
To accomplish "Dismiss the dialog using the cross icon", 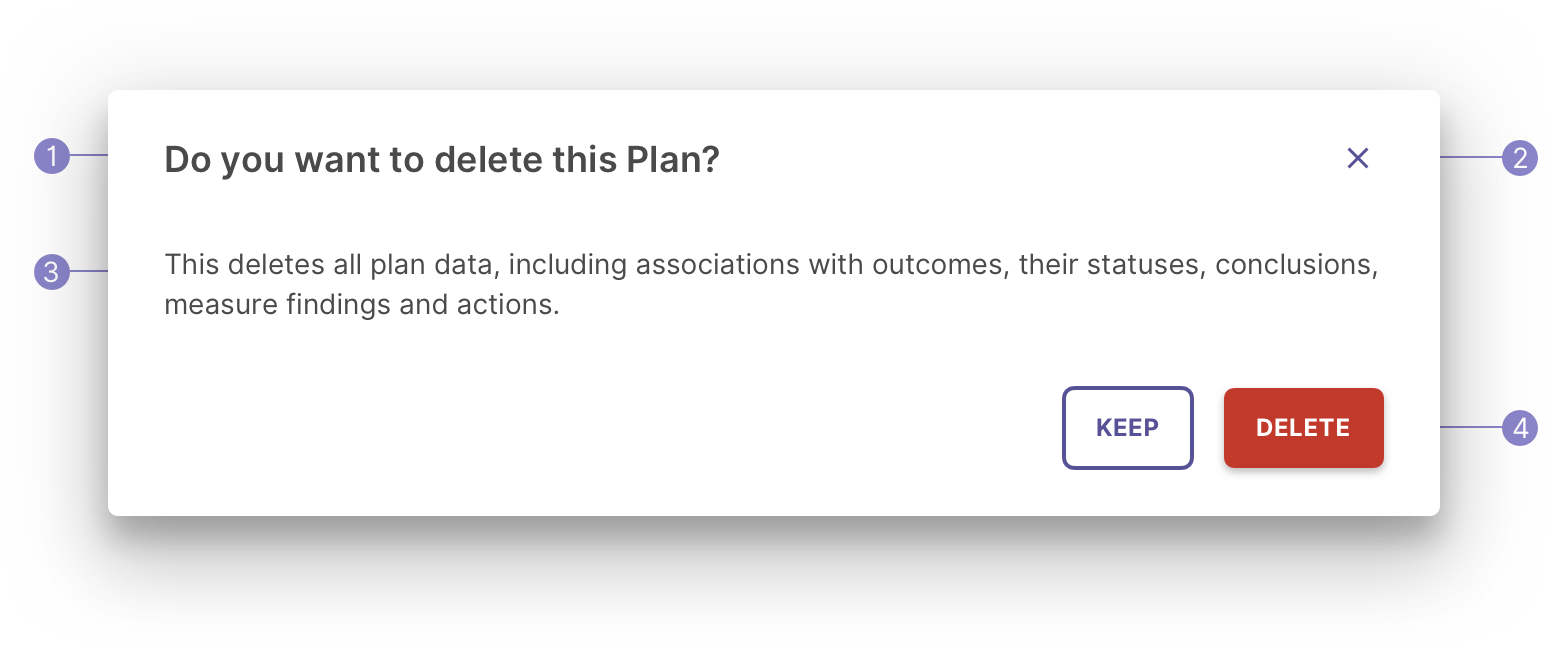I will click(1357, 158).
